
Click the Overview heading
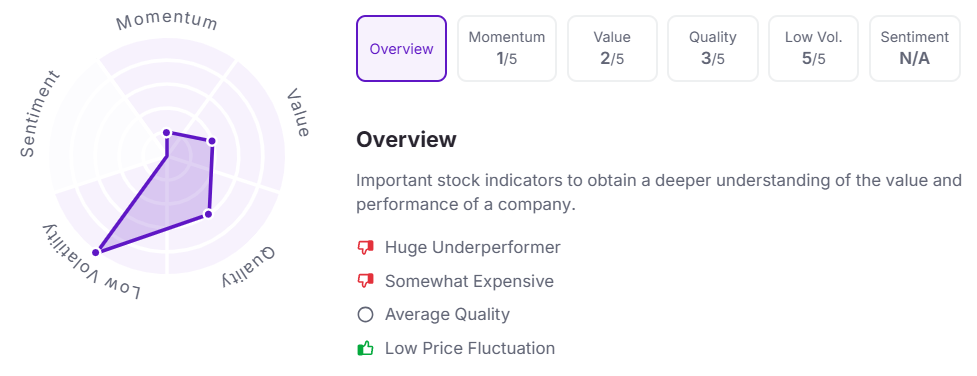point(406,140)
